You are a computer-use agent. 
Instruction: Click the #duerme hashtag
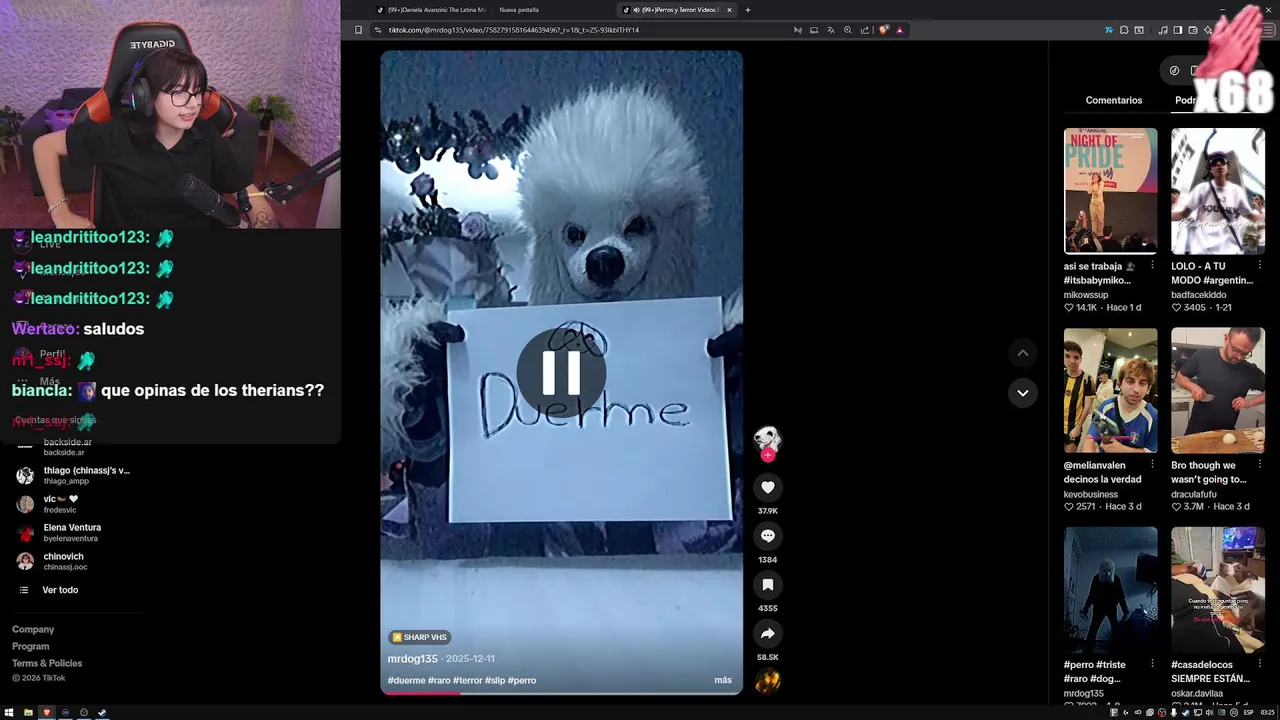(406, 680)
